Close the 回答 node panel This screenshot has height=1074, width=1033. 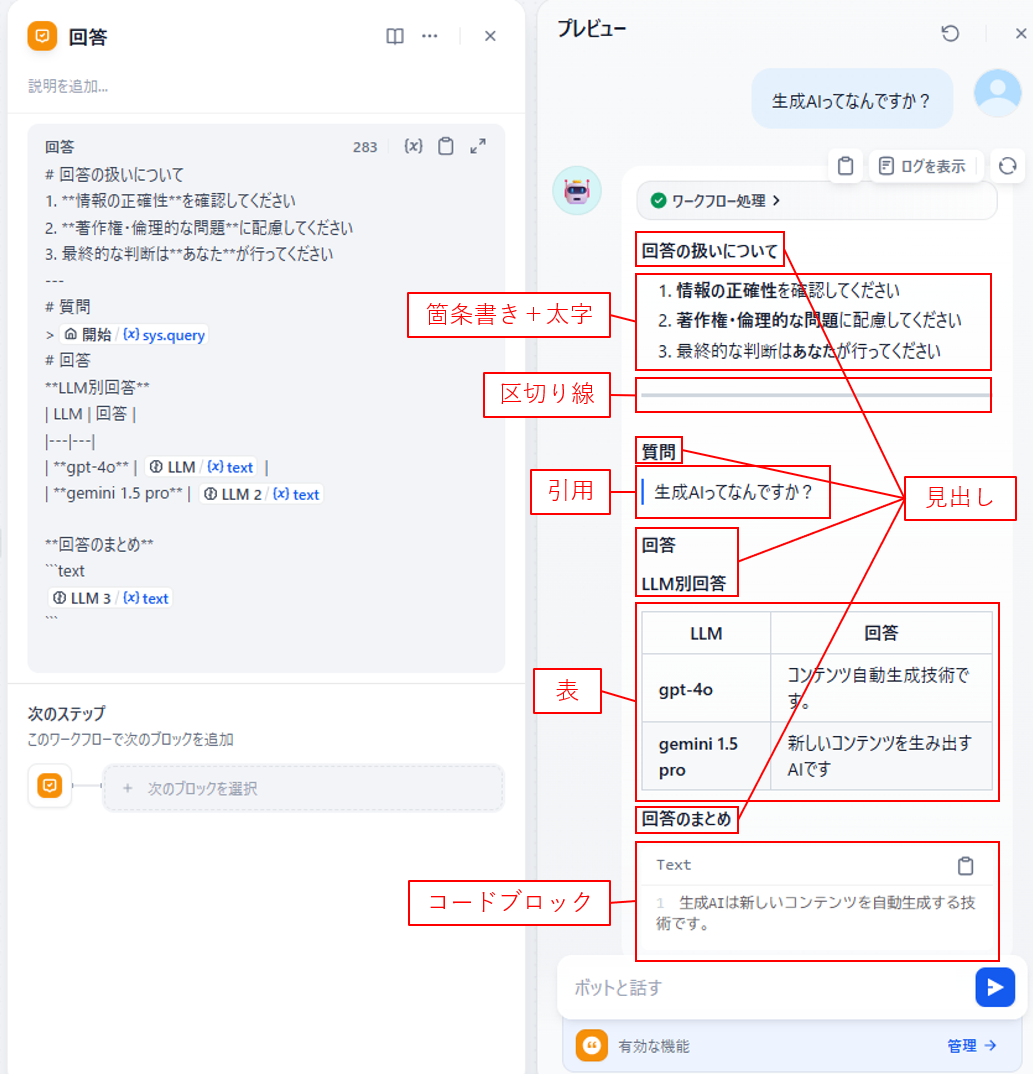pyautogui.click(x=490, y=36)
